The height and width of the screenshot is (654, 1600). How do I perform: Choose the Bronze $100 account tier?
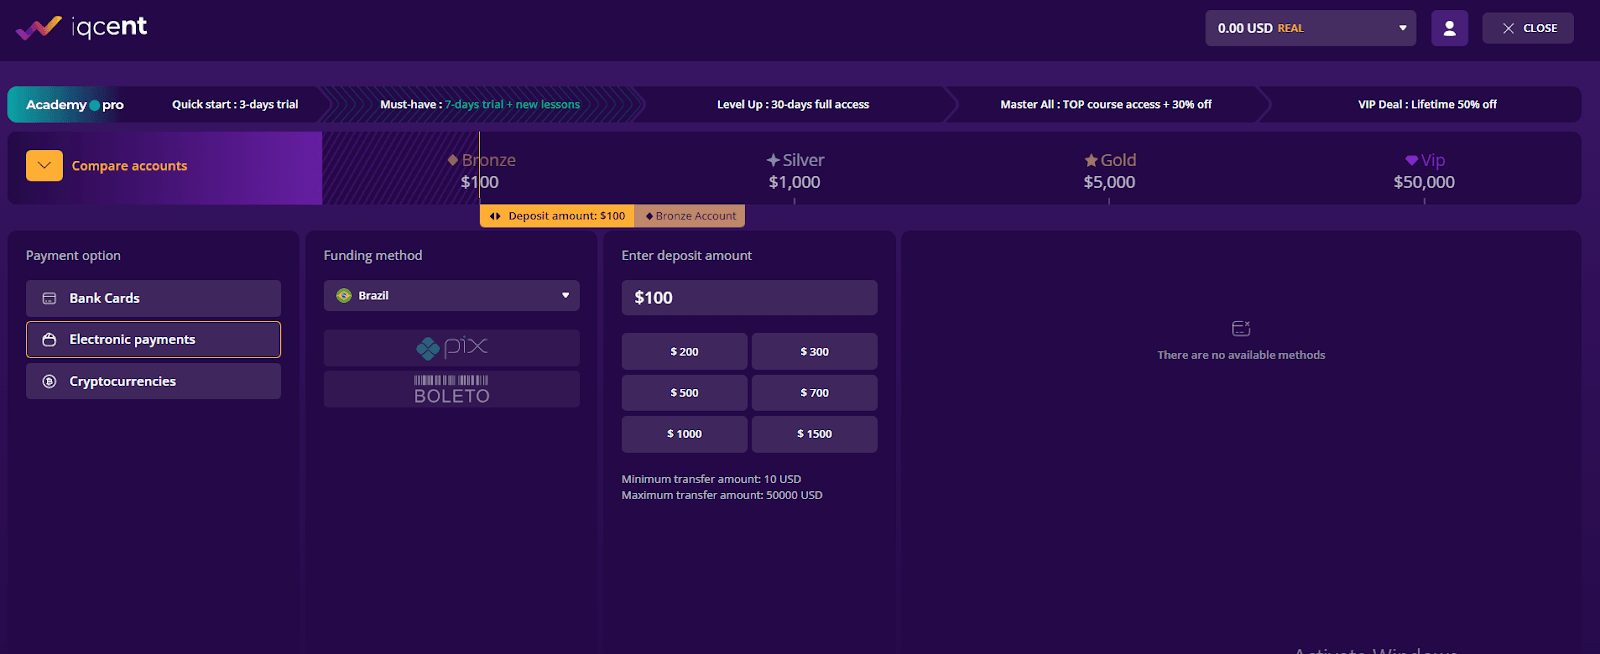pyautogui.click(x=481, y=171)
